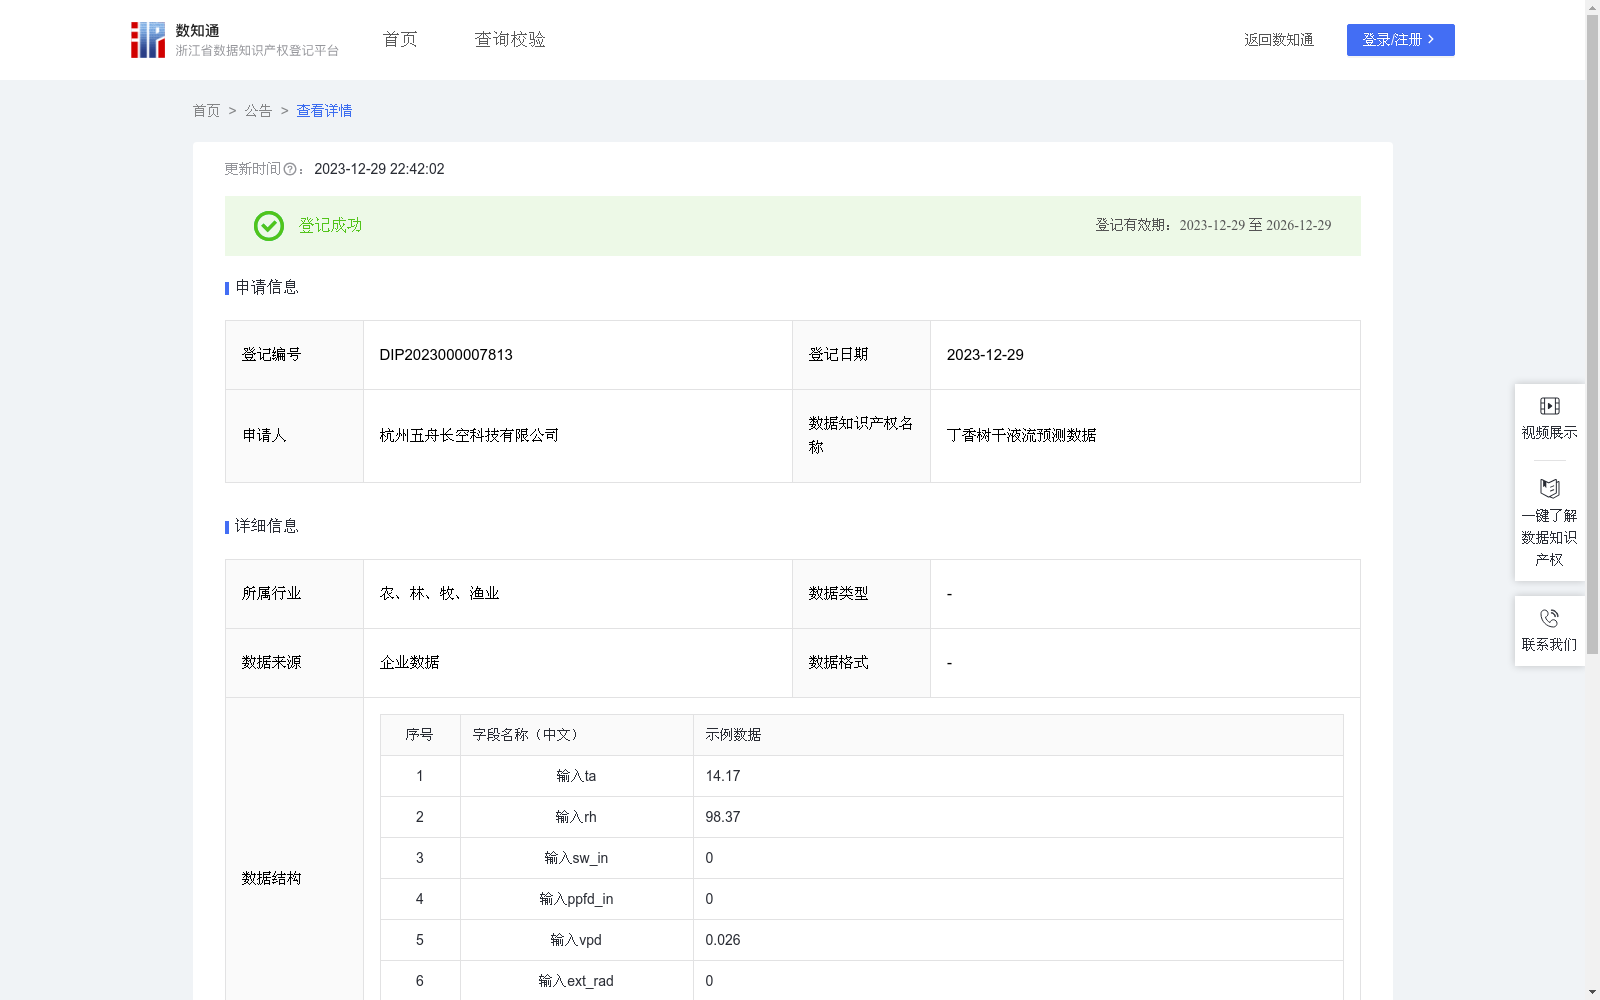Click the 登录/注册 button
The width and height of the screenshot is (1600, 1000).
(1400, 40)
